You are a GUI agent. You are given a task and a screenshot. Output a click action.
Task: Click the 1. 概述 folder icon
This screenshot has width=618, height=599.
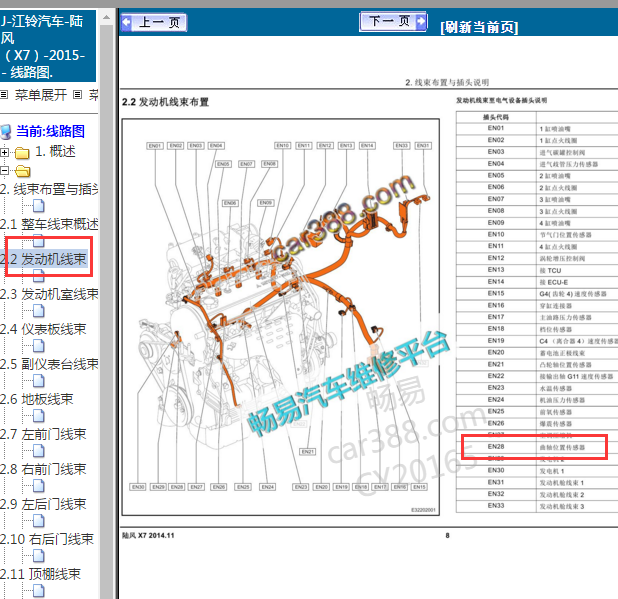click(x=22, y=153)
